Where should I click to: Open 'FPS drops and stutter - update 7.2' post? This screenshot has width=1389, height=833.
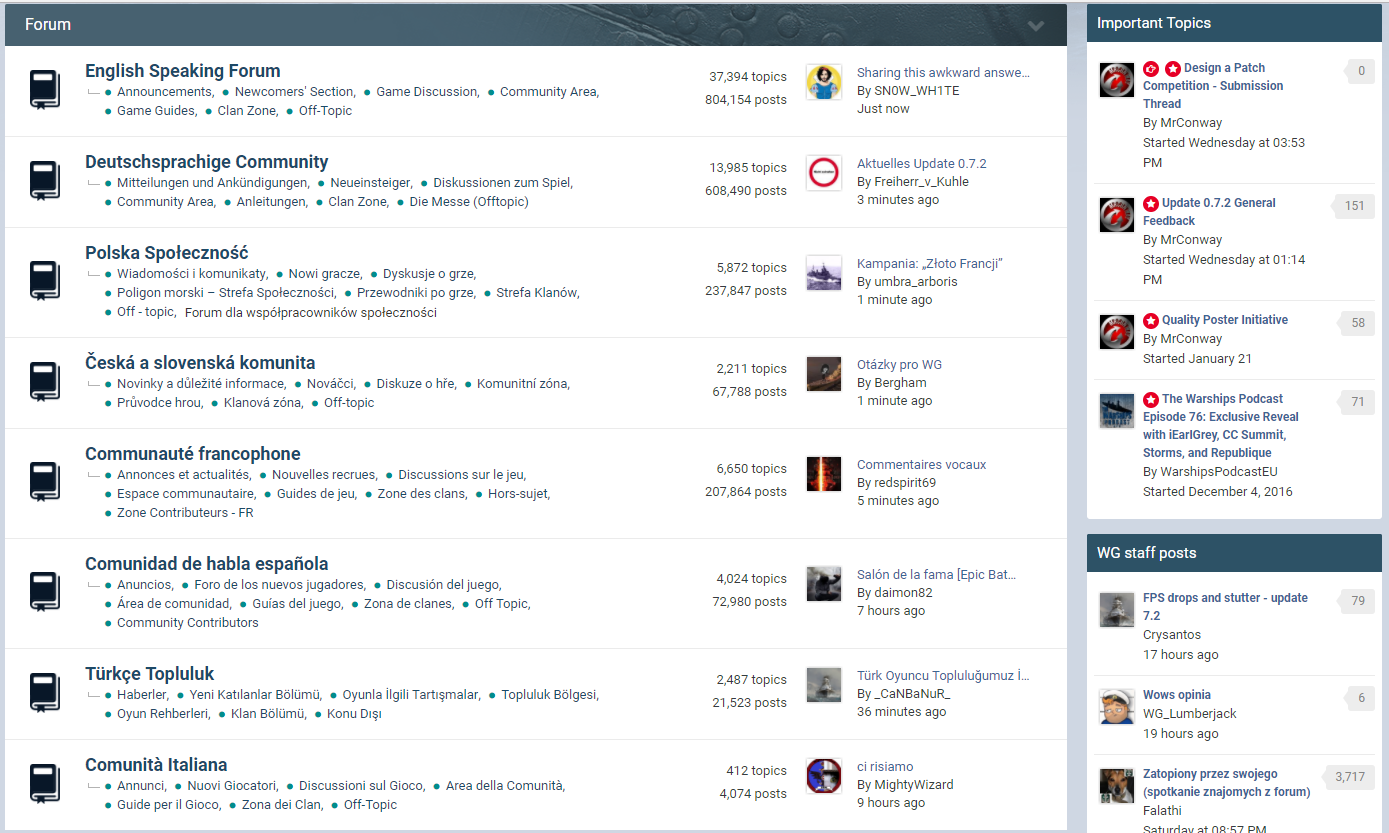[x=1225, y=606]
